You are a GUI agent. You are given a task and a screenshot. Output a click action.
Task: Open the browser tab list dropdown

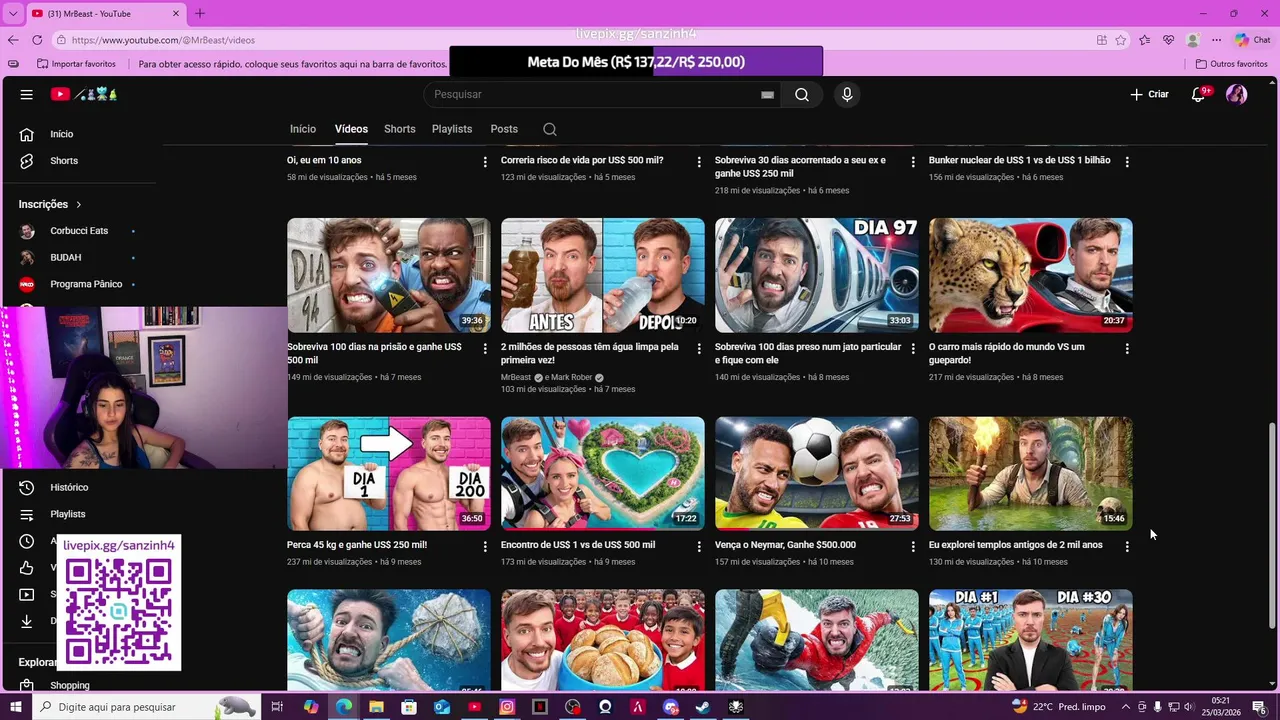point(13,13)
